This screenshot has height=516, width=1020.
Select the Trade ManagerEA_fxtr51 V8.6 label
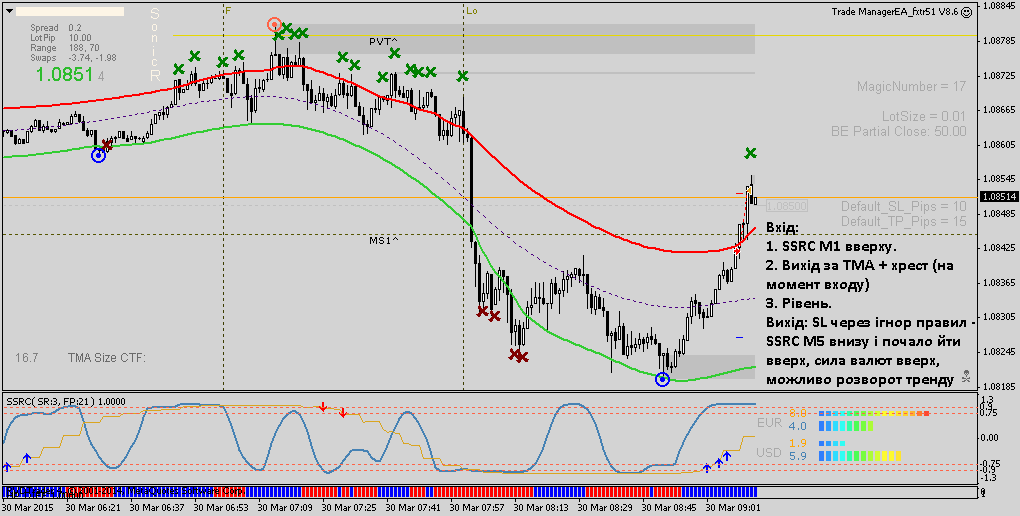coord(894,12)
